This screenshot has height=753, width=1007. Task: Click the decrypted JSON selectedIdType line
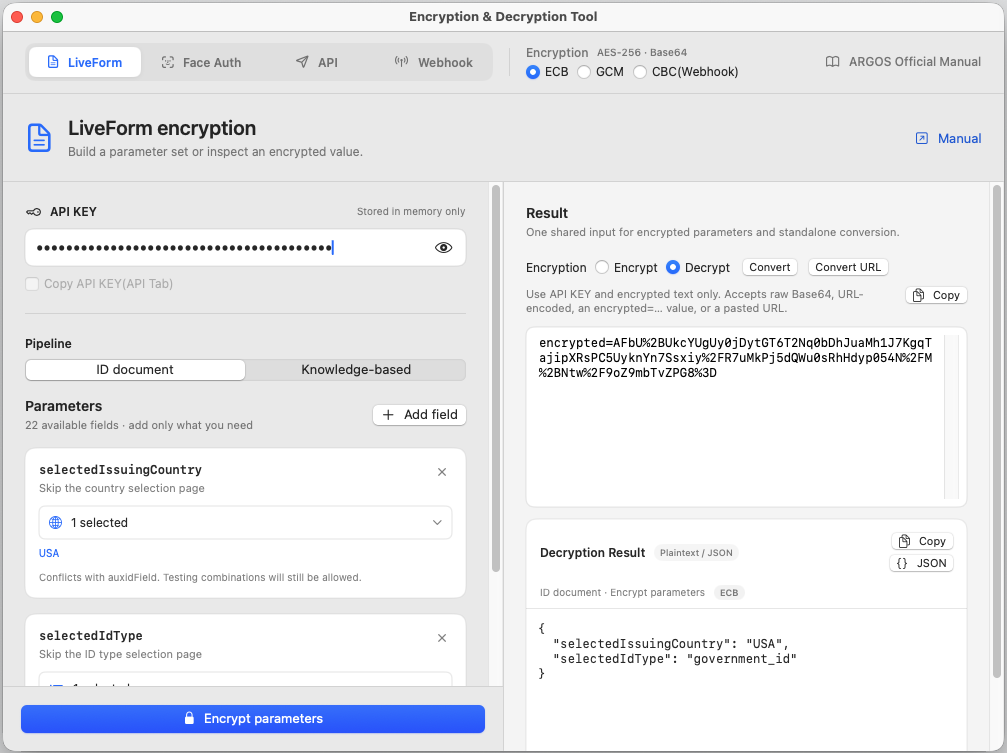(x=674, y=659)
